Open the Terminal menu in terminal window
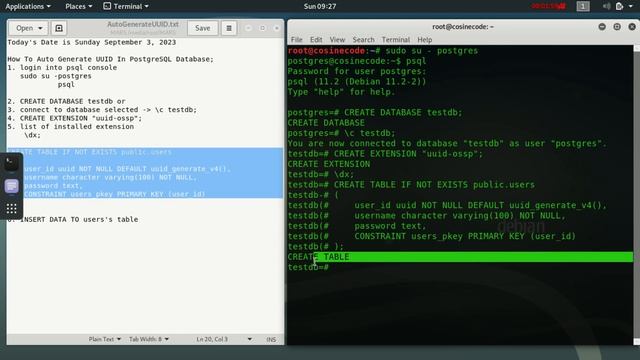 pyautogui.click(x=396, y=40)
